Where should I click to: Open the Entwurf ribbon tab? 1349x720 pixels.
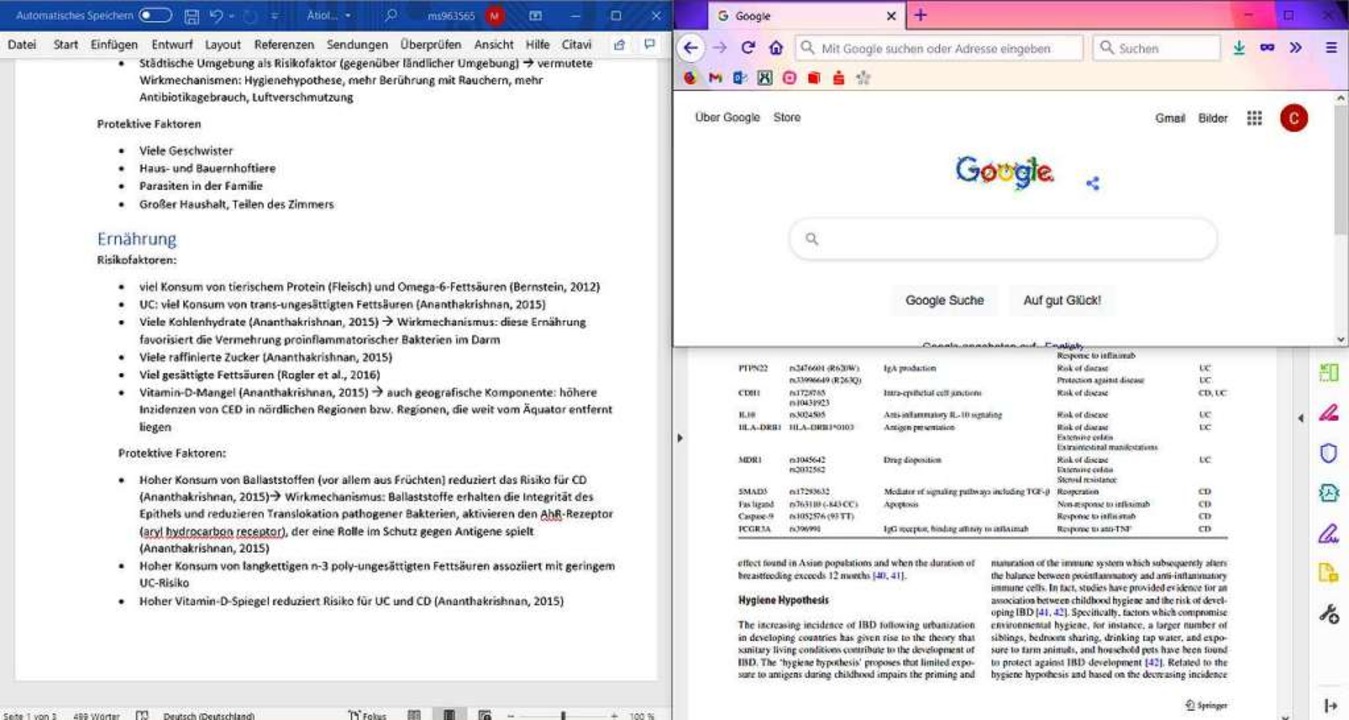pos(172,45)
